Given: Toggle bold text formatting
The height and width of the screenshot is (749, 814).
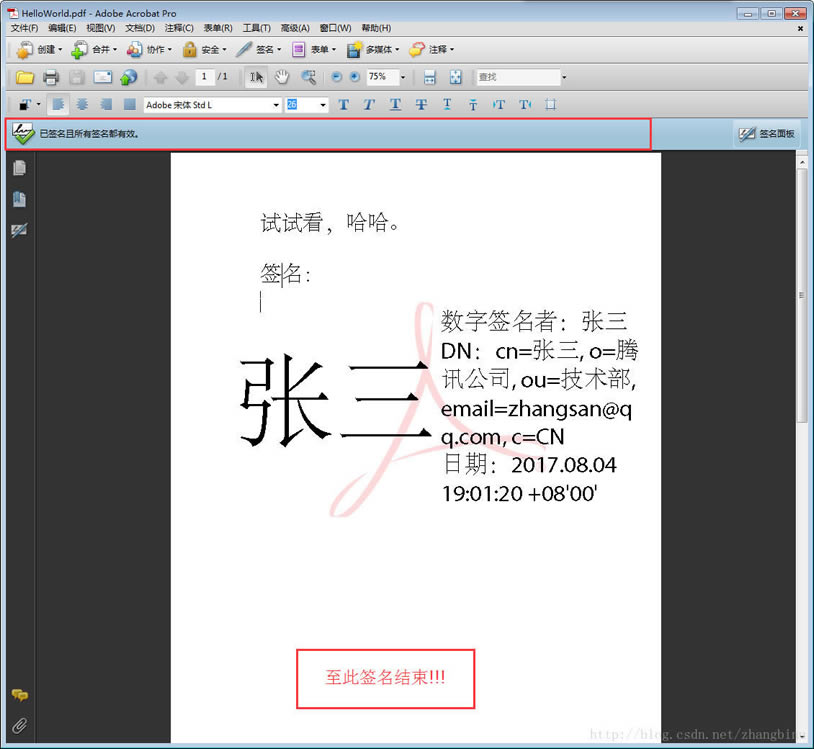Looking at the screenshot, I should (343, 105).
